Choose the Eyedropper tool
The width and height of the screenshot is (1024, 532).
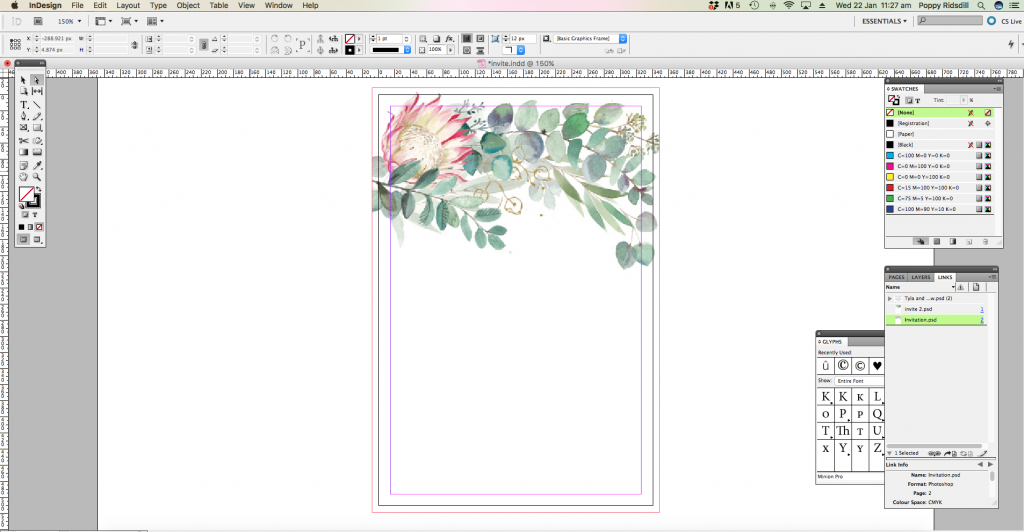[37, 165]
